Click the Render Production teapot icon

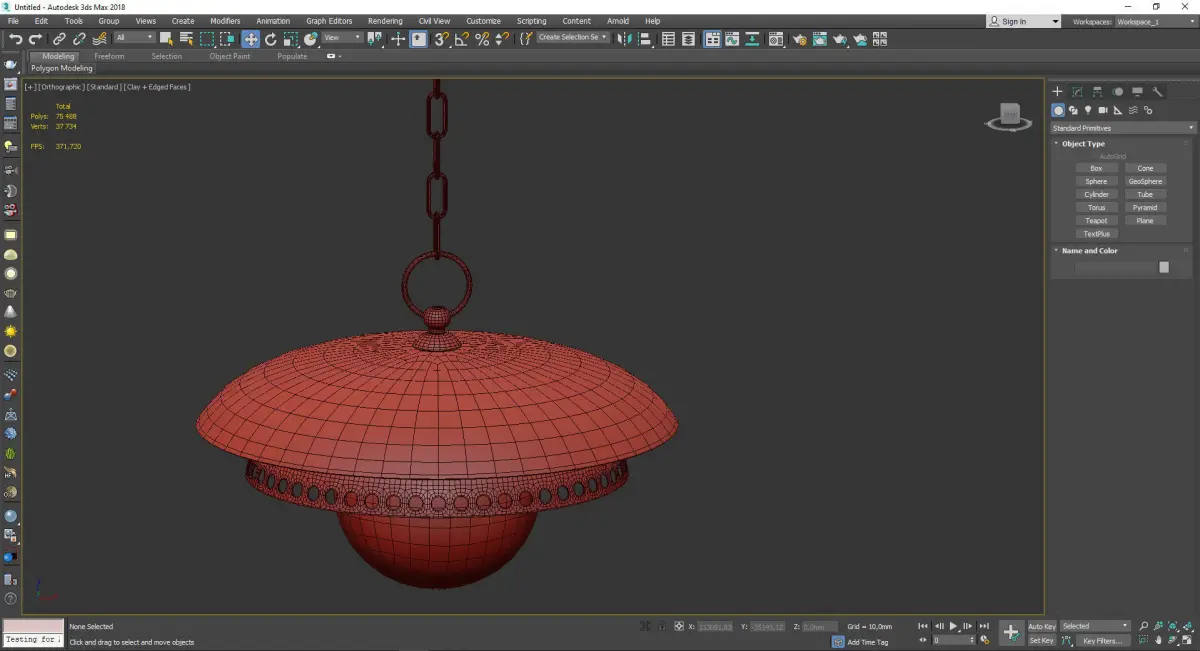[840, 39]
